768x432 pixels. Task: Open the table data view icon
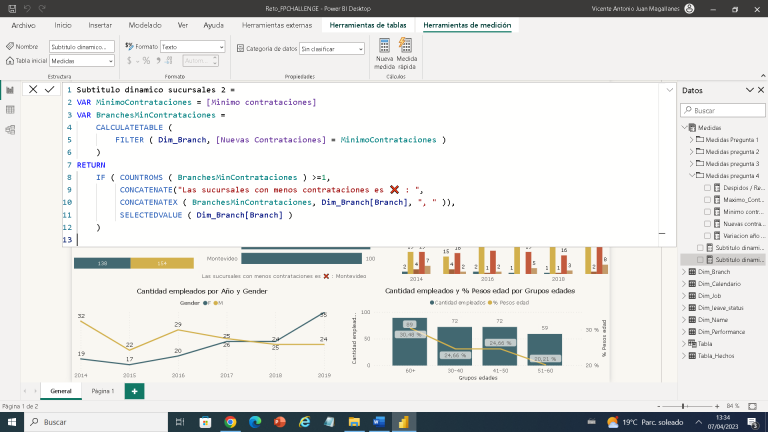[x=10, y=109]
